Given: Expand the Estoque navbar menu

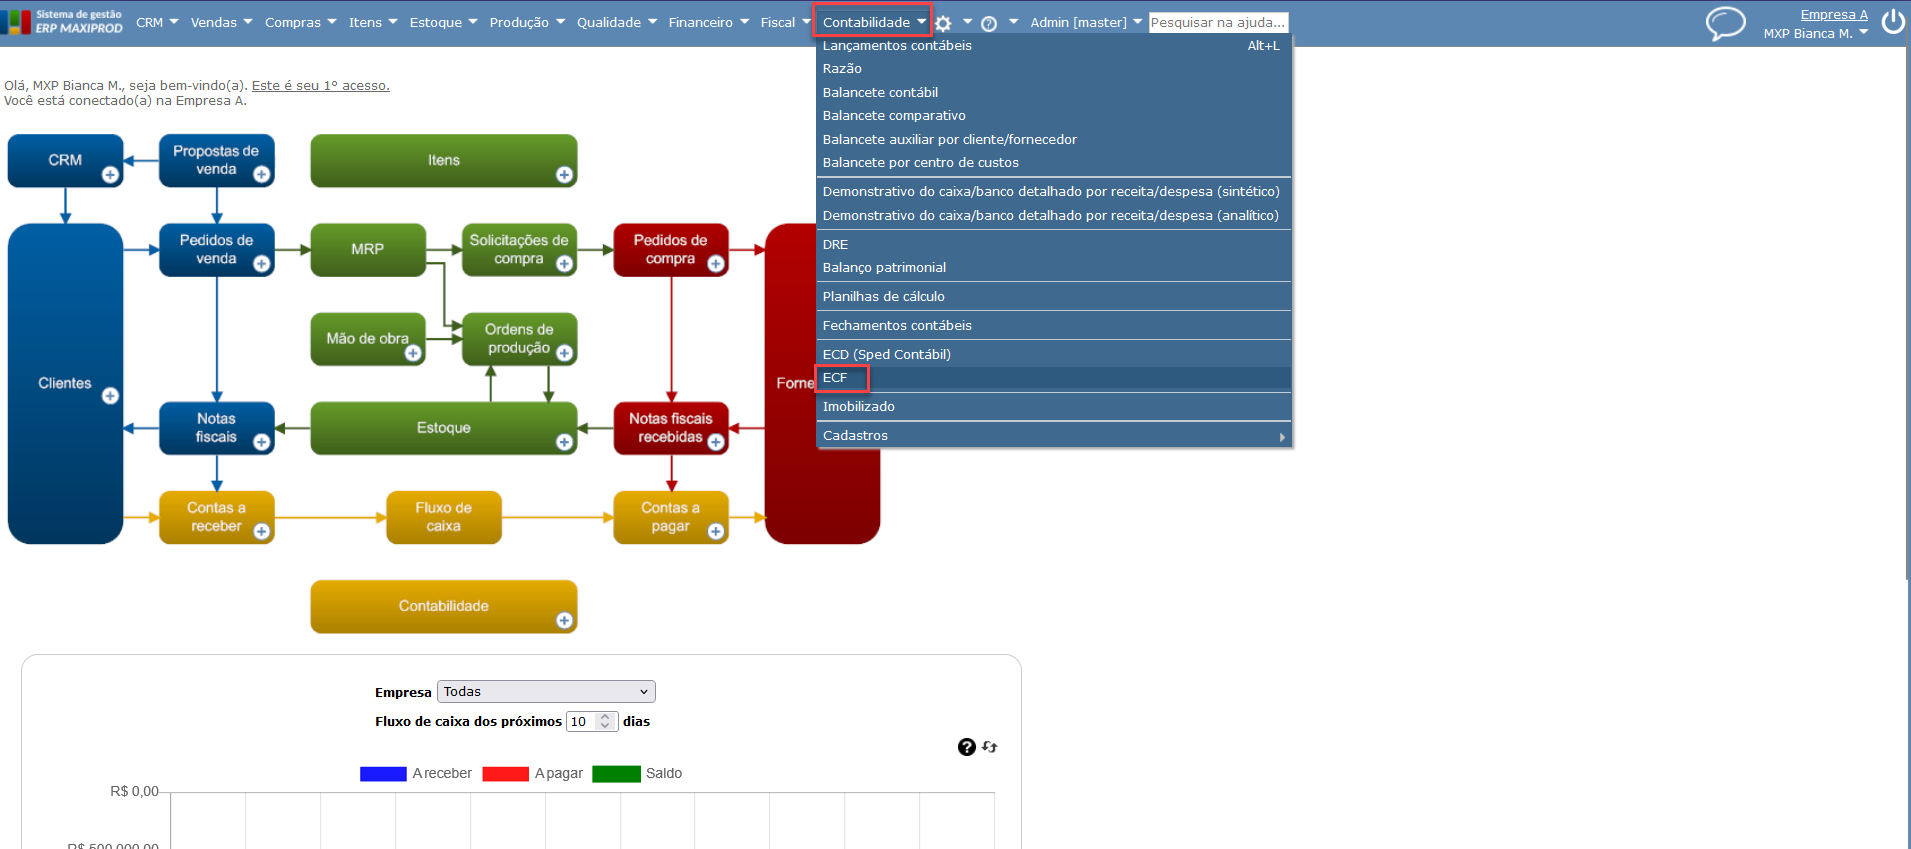Looking at the screenshot, I should pos(444,22).
